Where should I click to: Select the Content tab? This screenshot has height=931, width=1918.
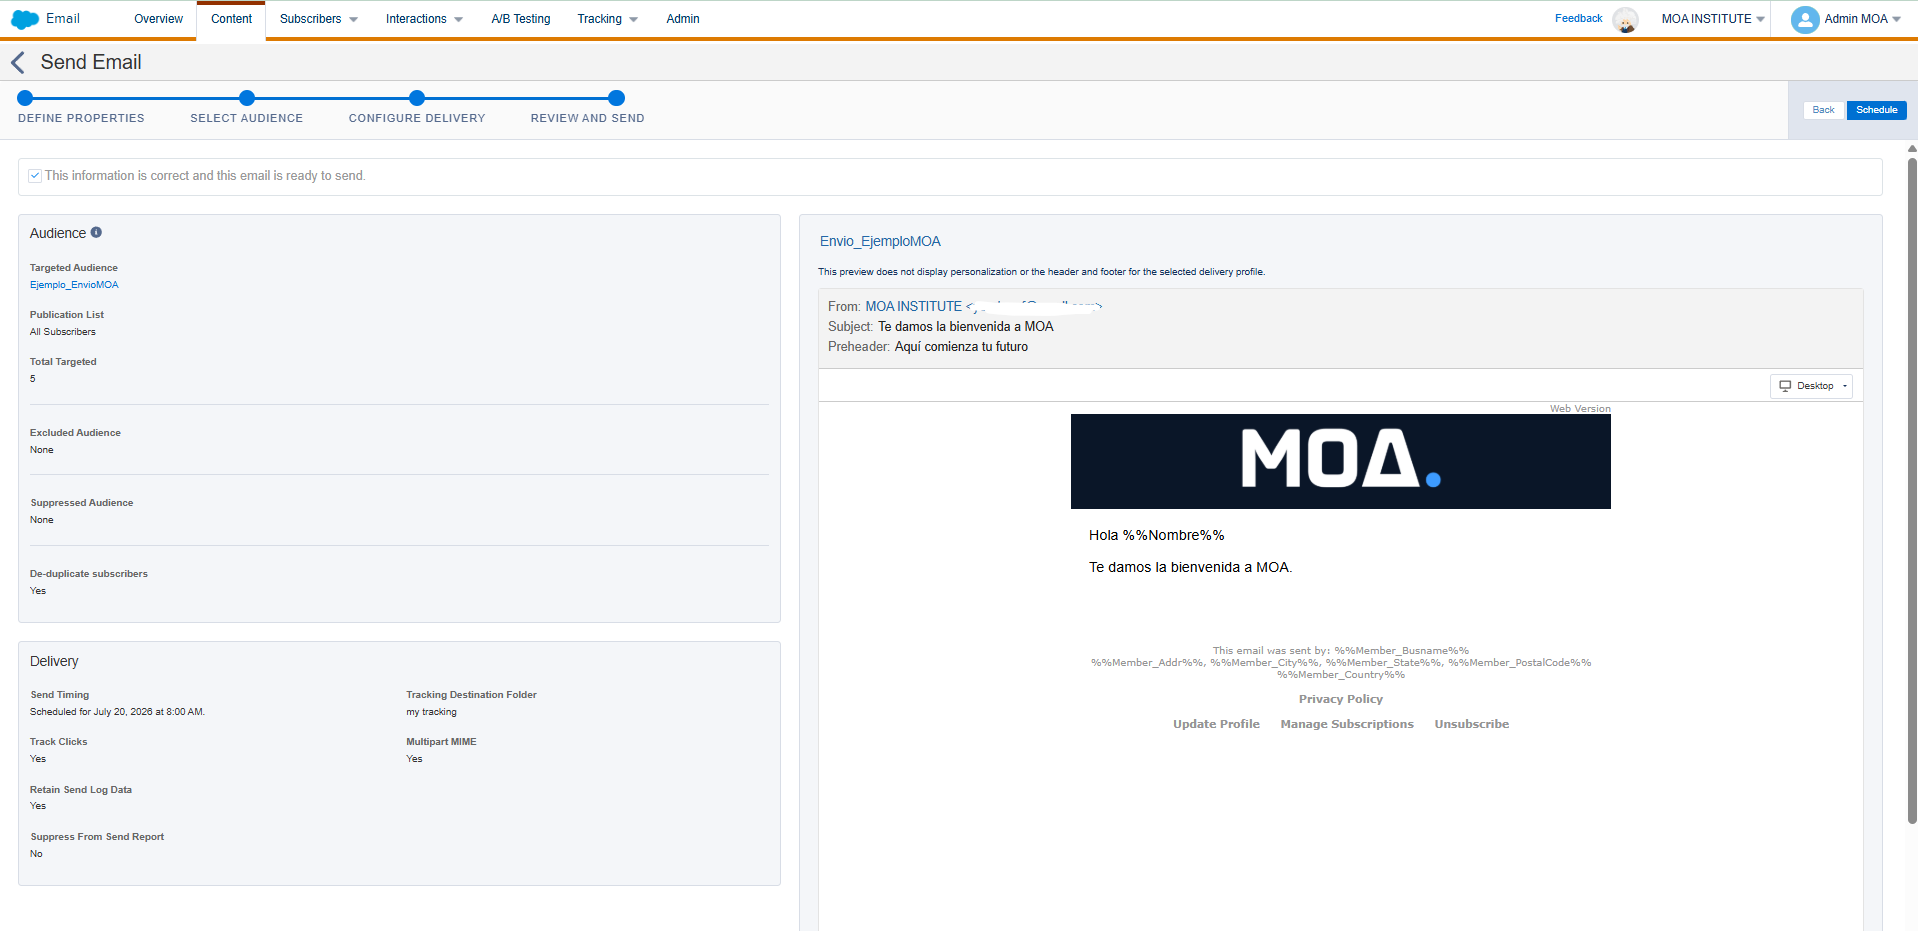[x=231, y=19]
